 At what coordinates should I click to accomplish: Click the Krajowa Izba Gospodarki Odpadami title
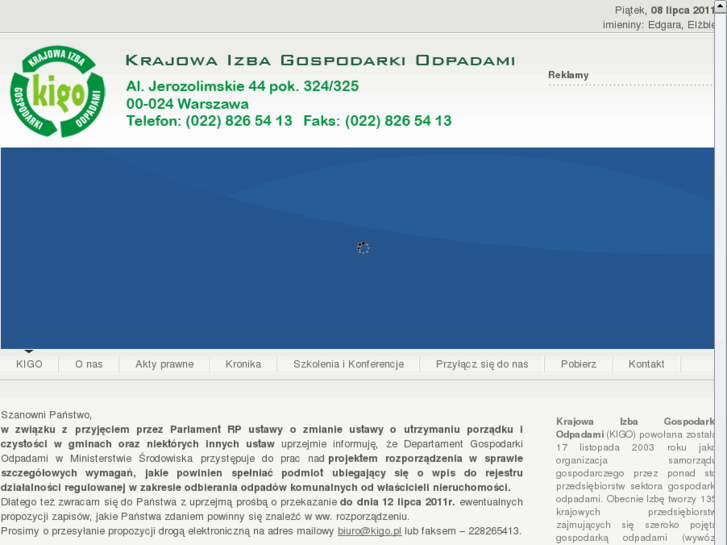(x=320, y=60)
